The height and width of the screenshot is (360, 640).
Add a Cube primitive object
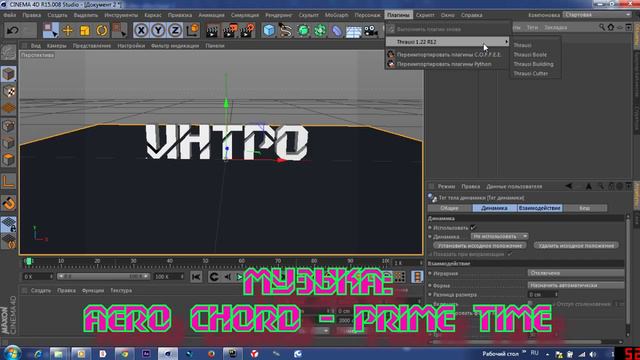point(269,31)
